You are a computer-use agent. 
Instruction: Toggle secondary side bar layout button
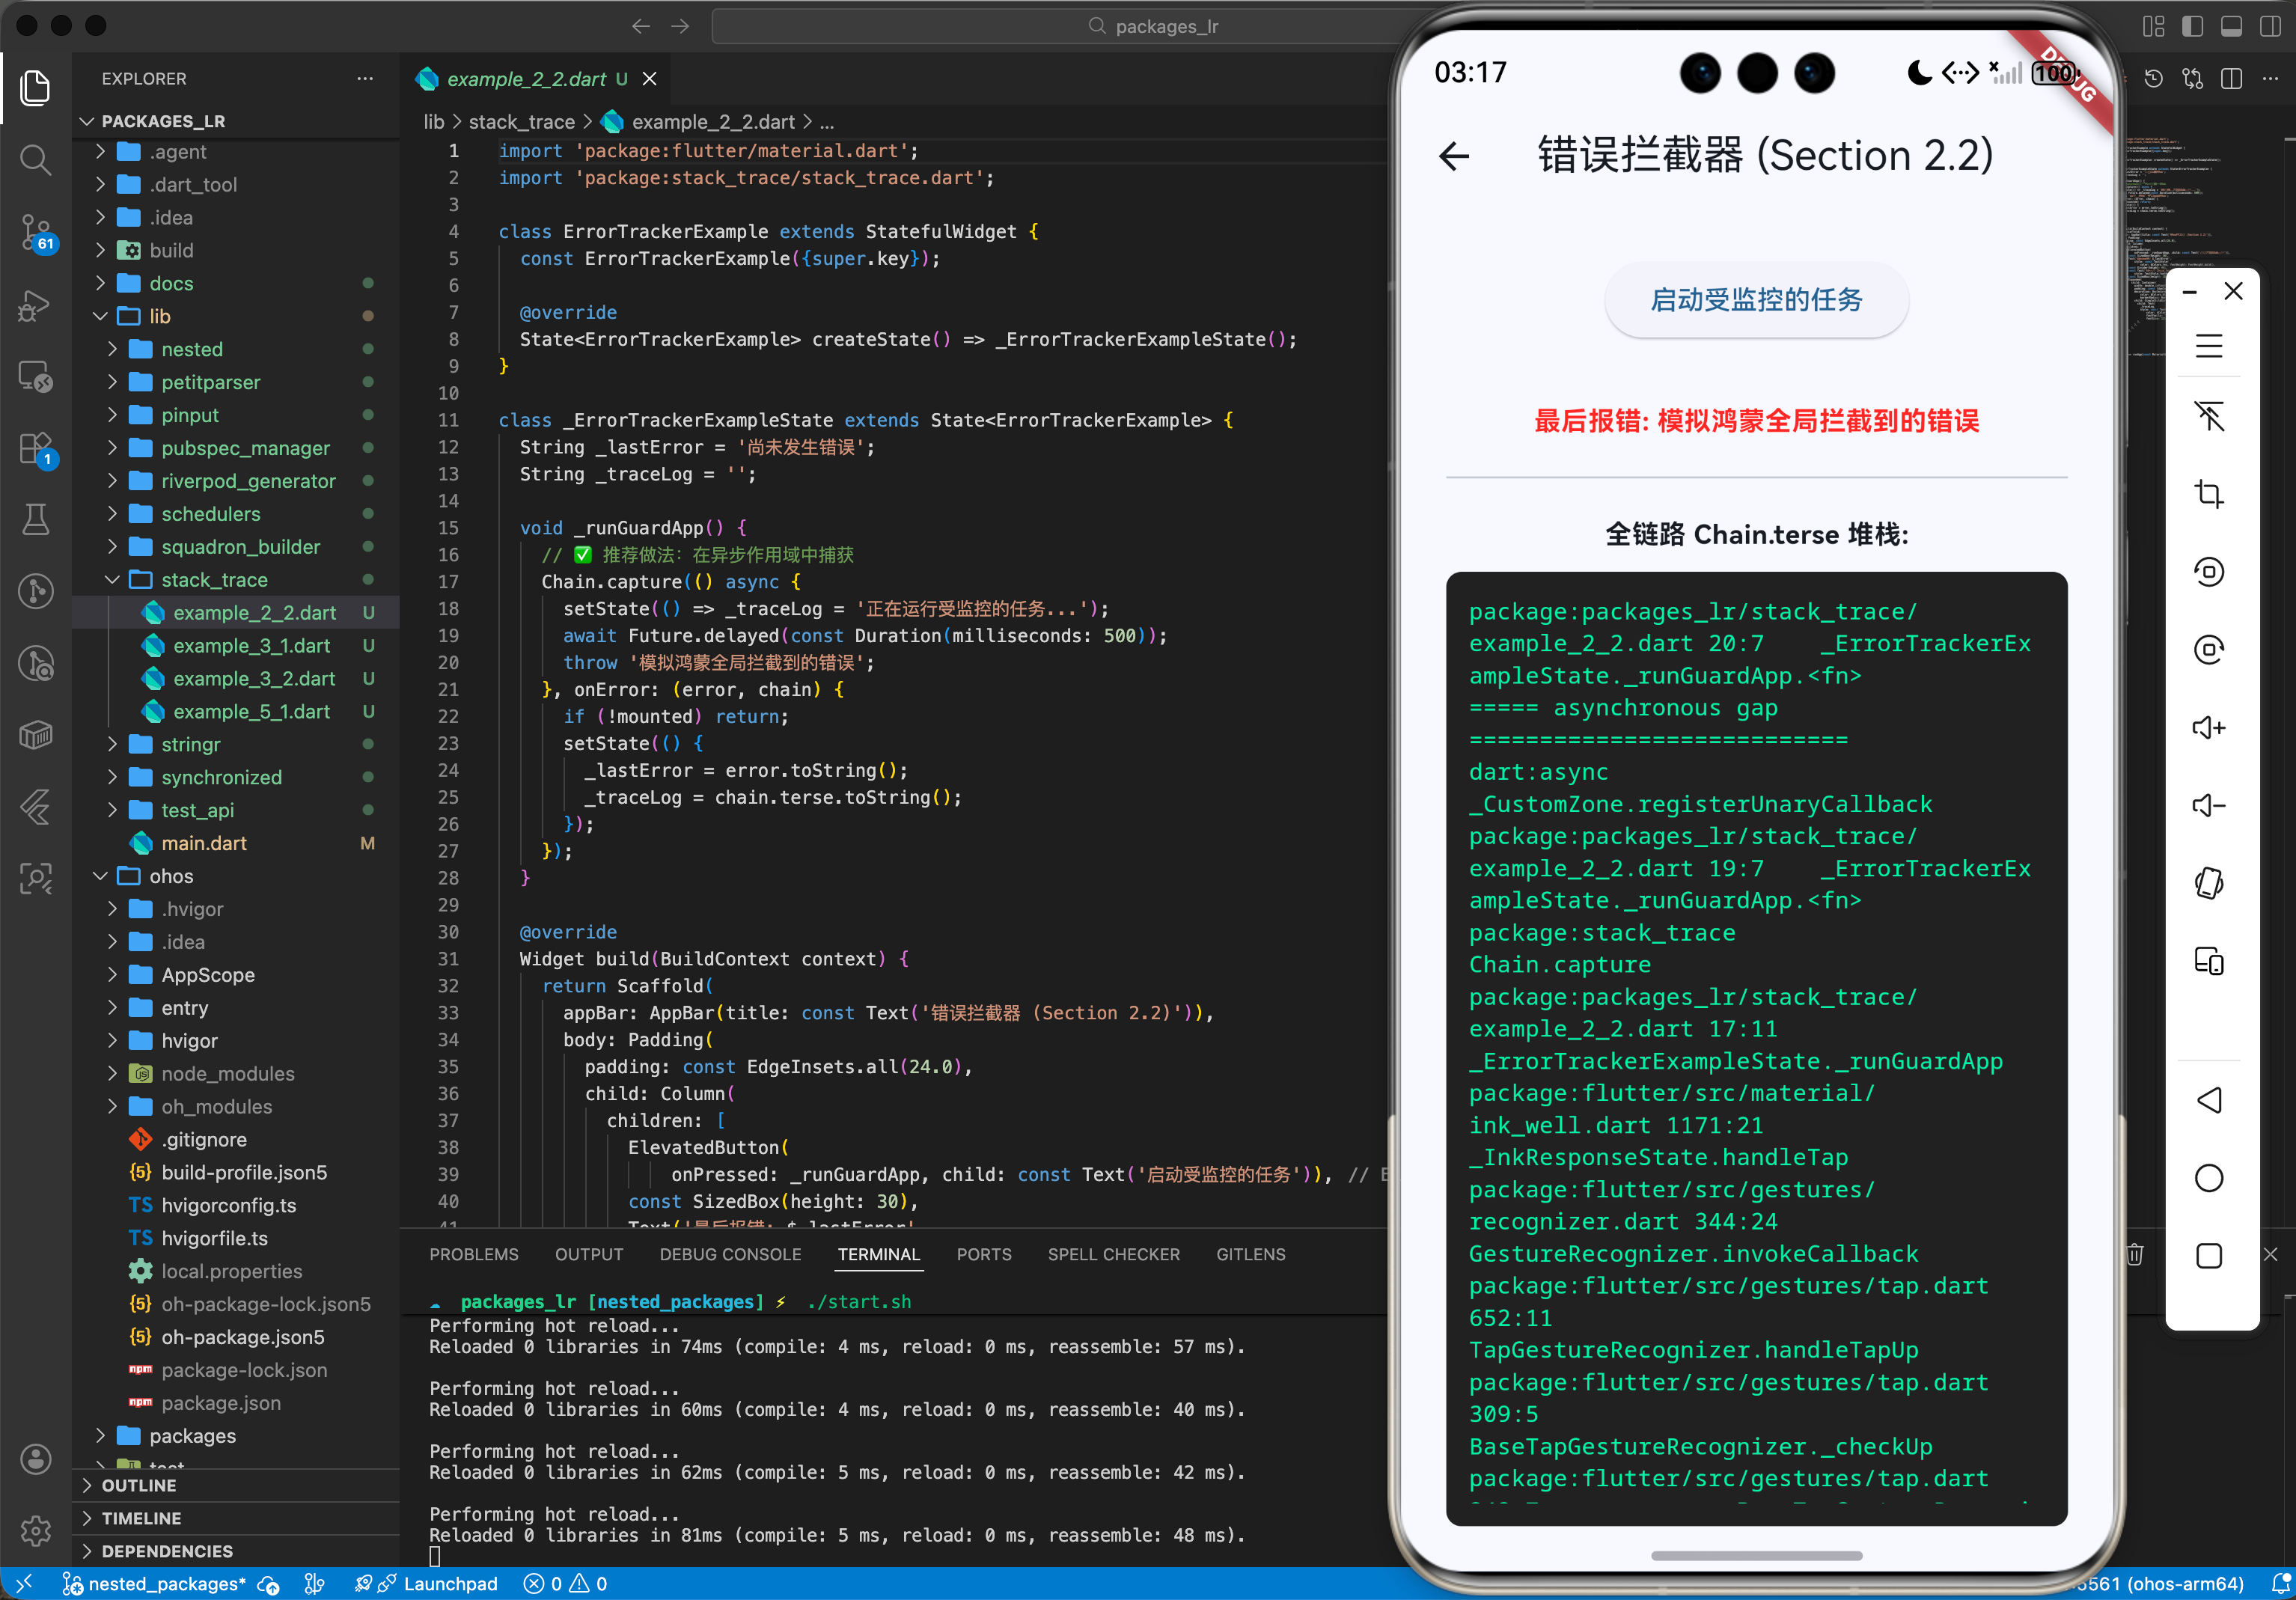tap(2271, 26)
